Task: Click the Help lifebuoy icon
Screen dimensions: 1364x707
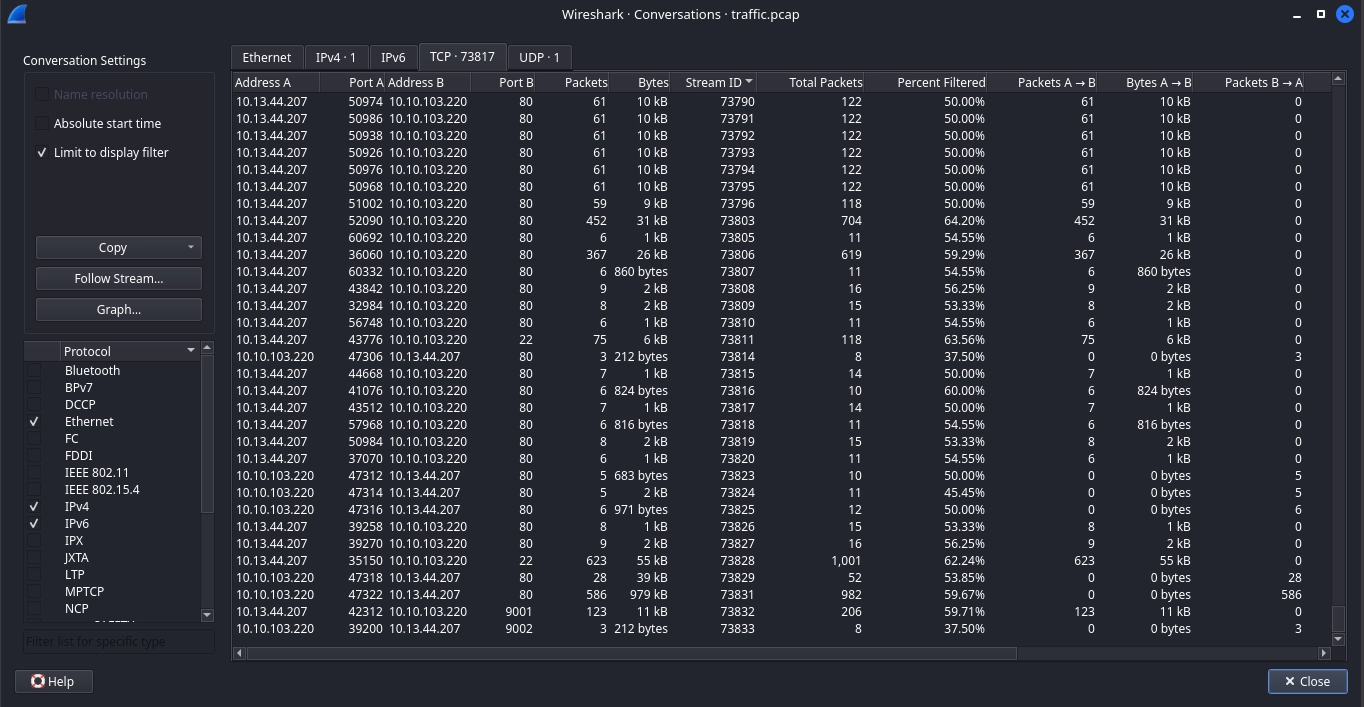Action: (38, 681)
